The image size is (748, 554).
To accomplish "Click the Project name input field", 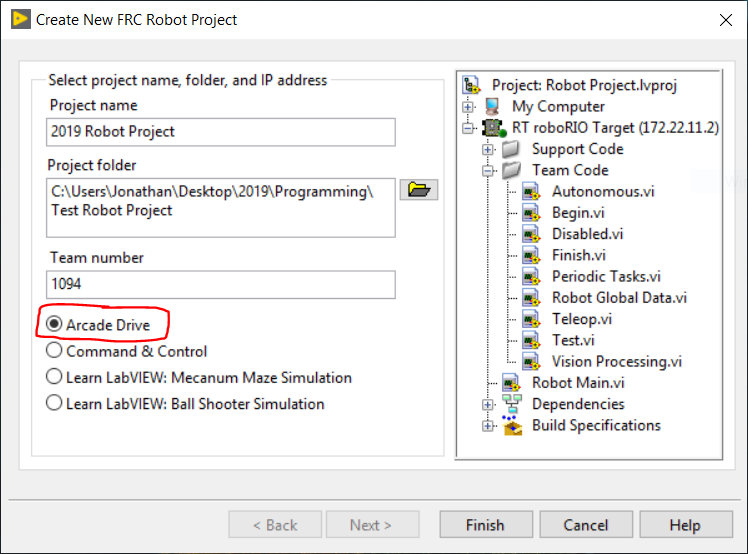I will point(221,132).
